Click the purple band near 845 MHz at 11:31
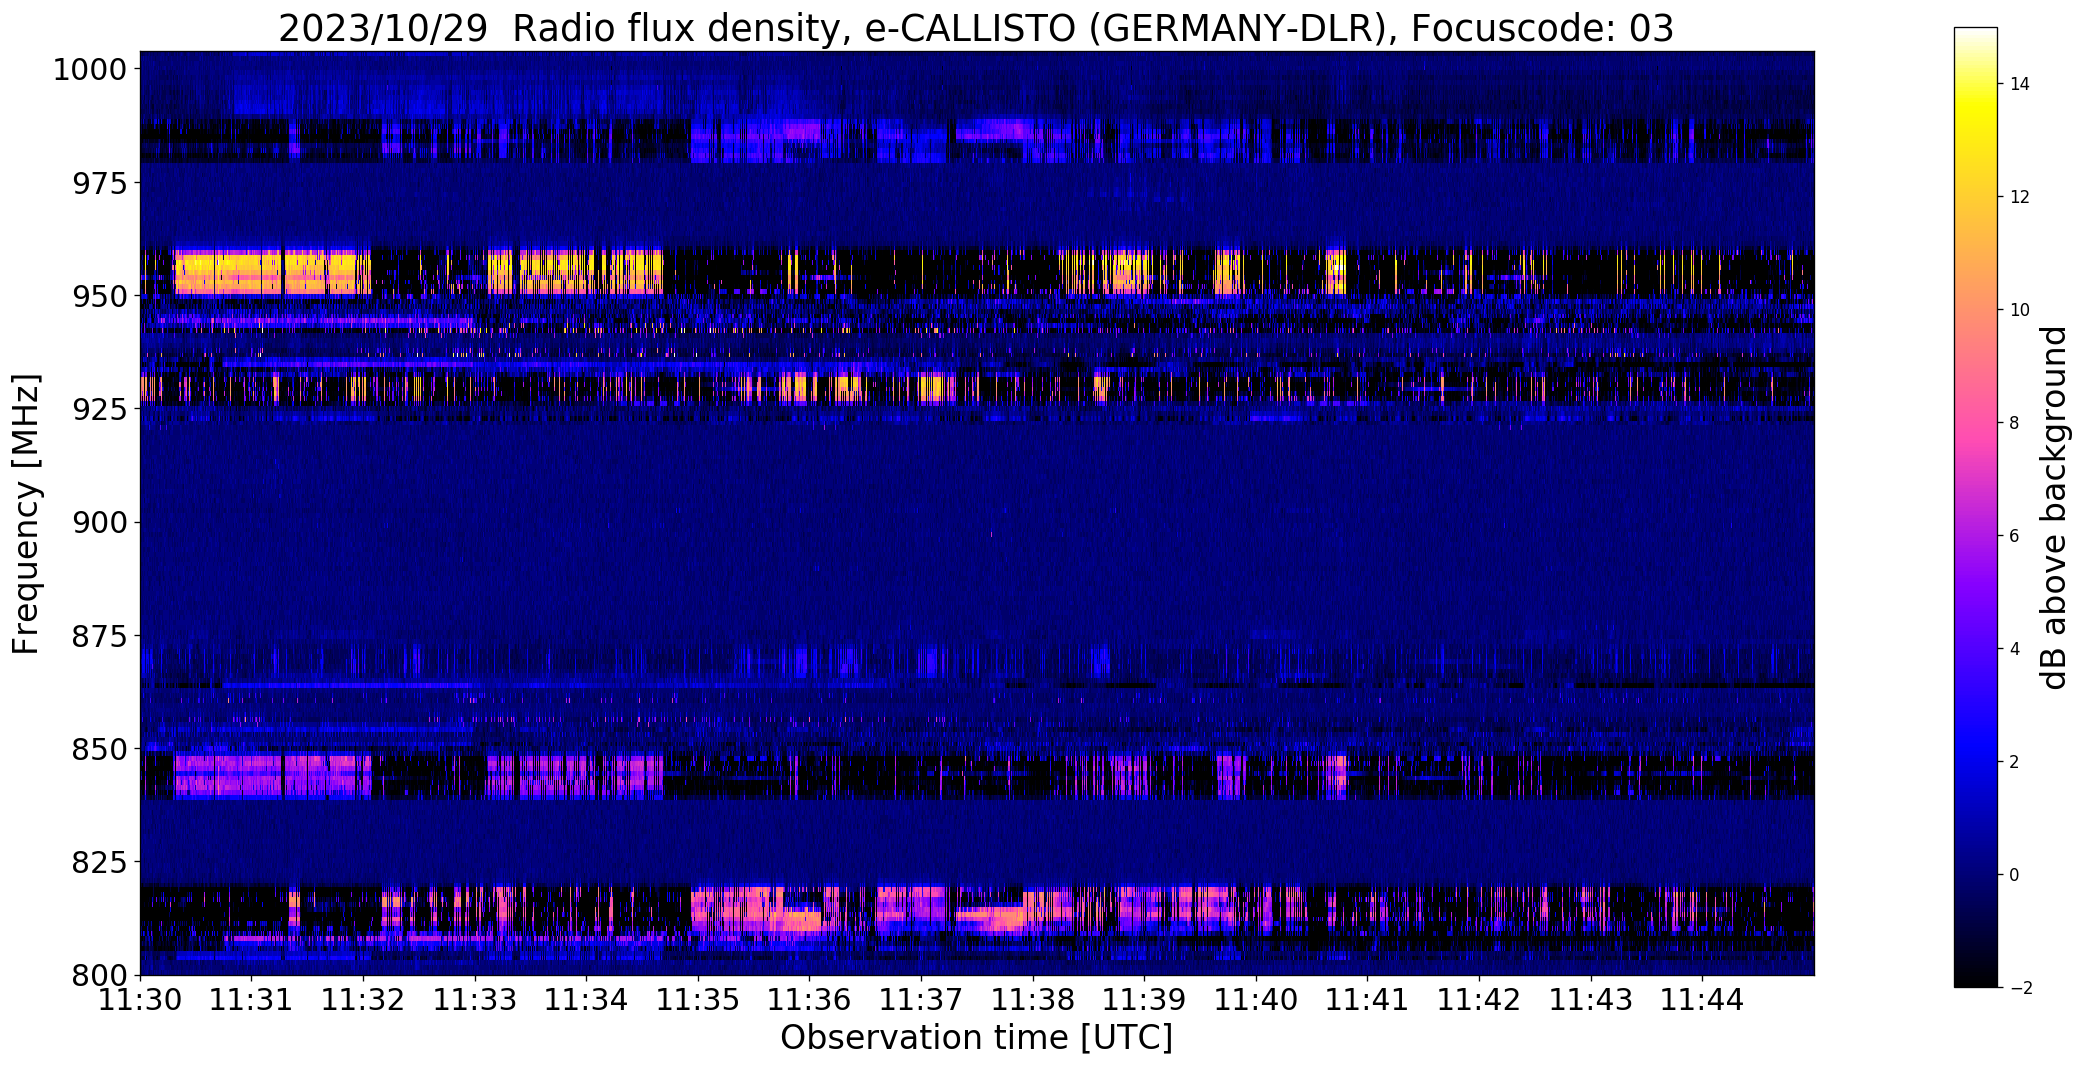Viewport: 2085px width, 1067px height. pos(272,775)
